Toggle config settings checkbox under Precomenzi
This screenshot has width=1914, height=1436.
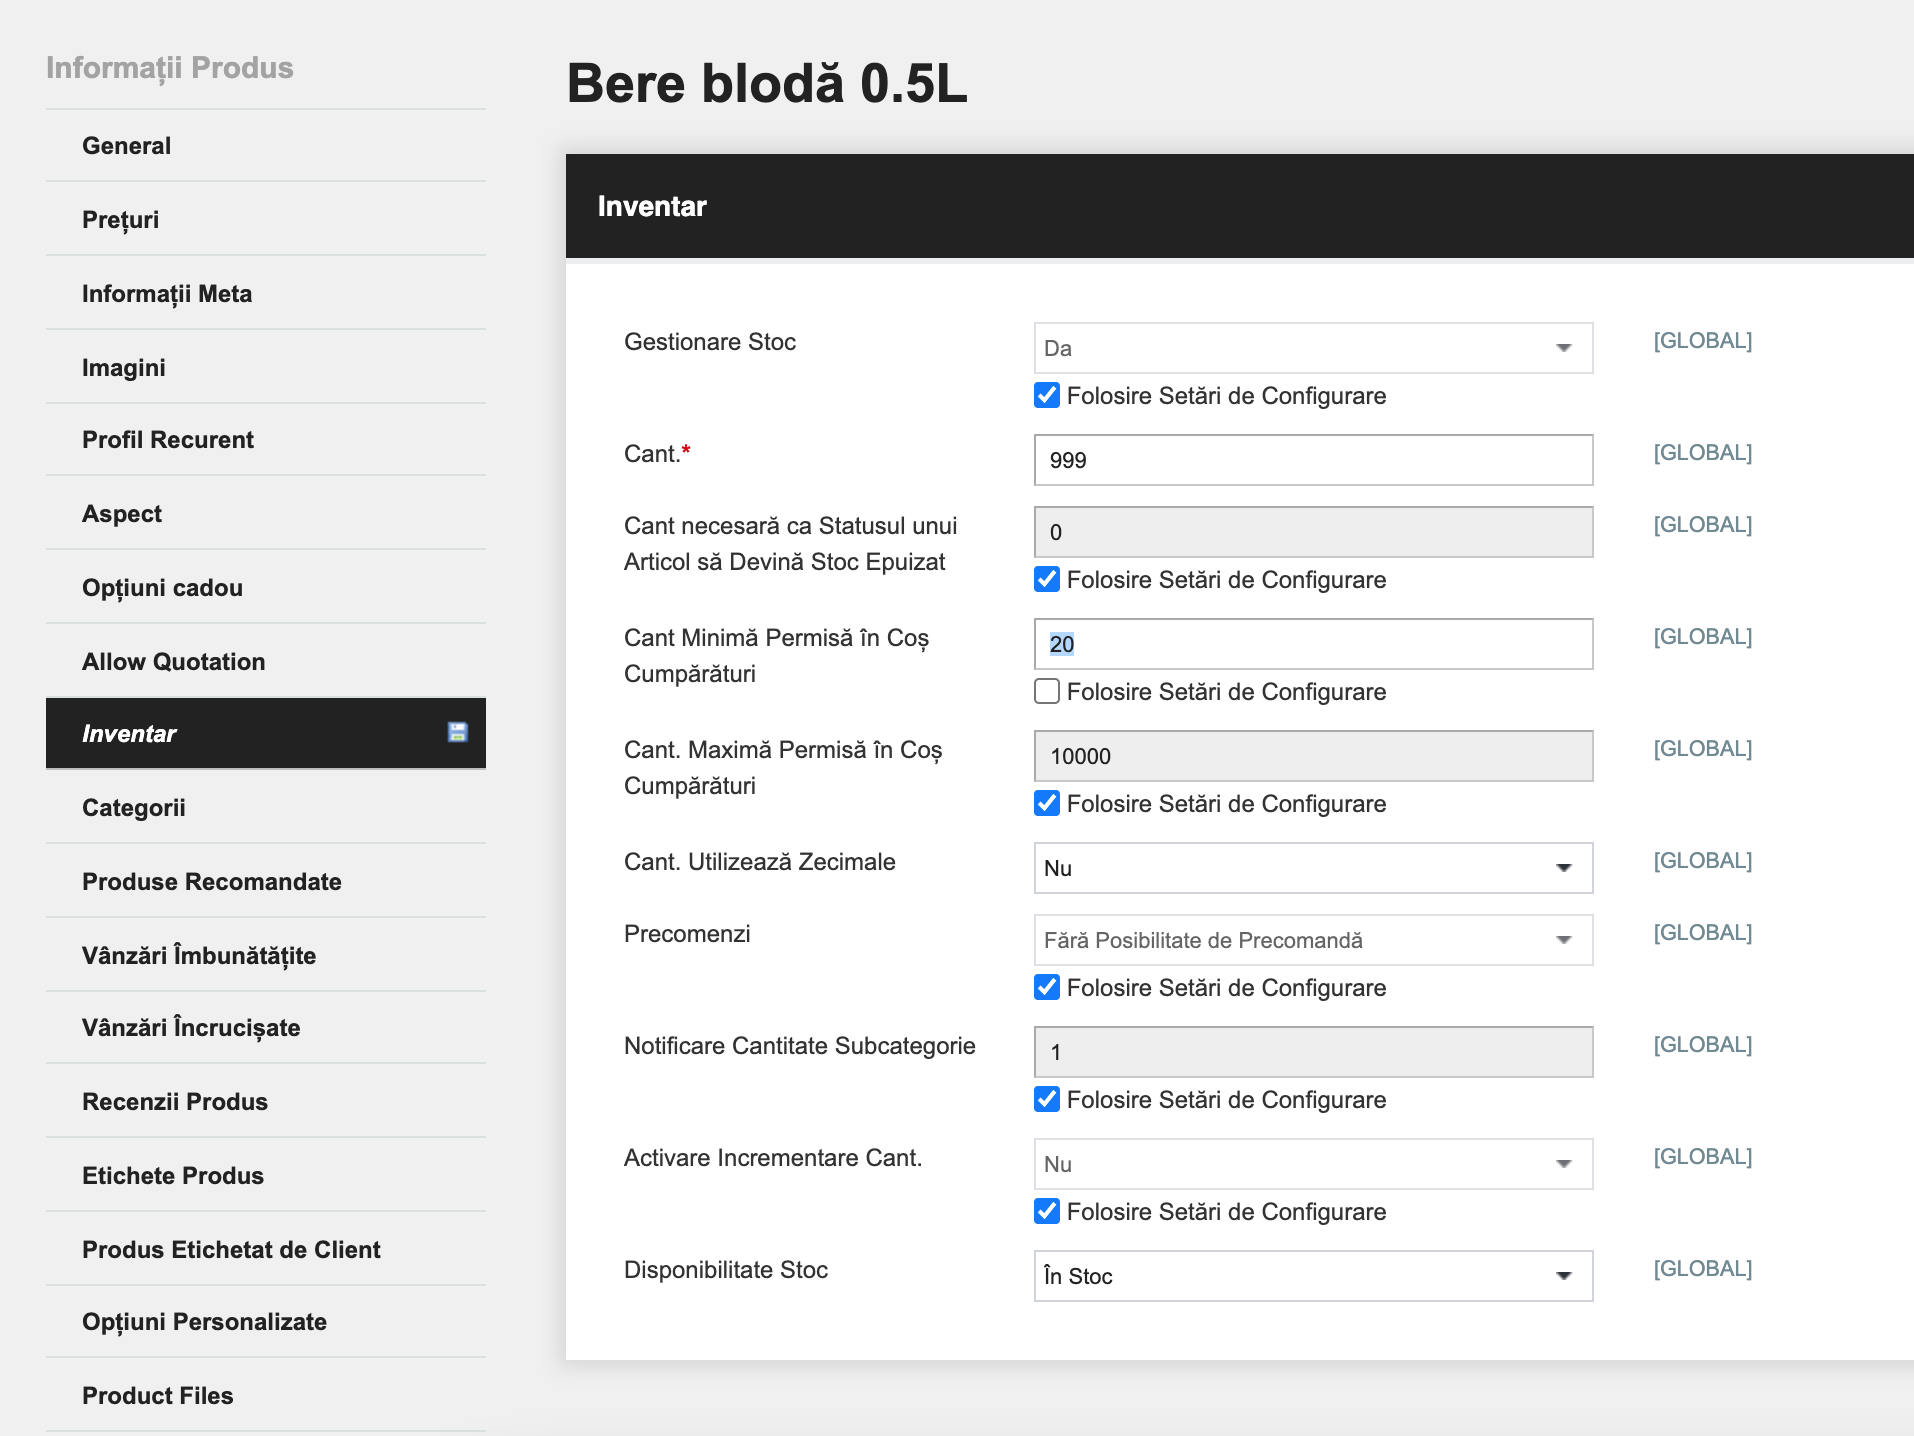click(x=1047, y=987)
